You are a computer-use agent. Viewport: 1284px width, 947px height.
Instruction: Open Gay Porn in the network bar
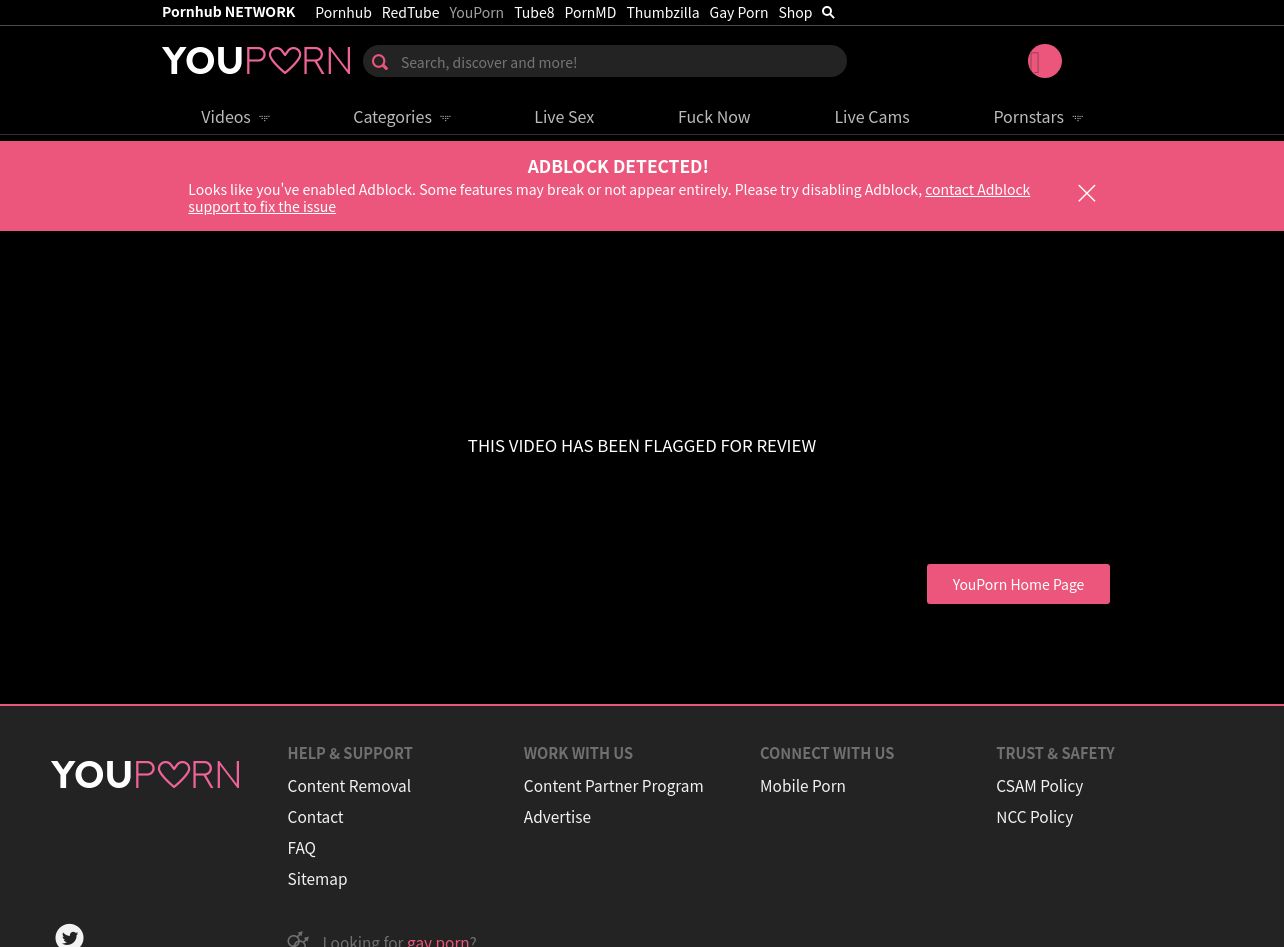click(739, 12)
